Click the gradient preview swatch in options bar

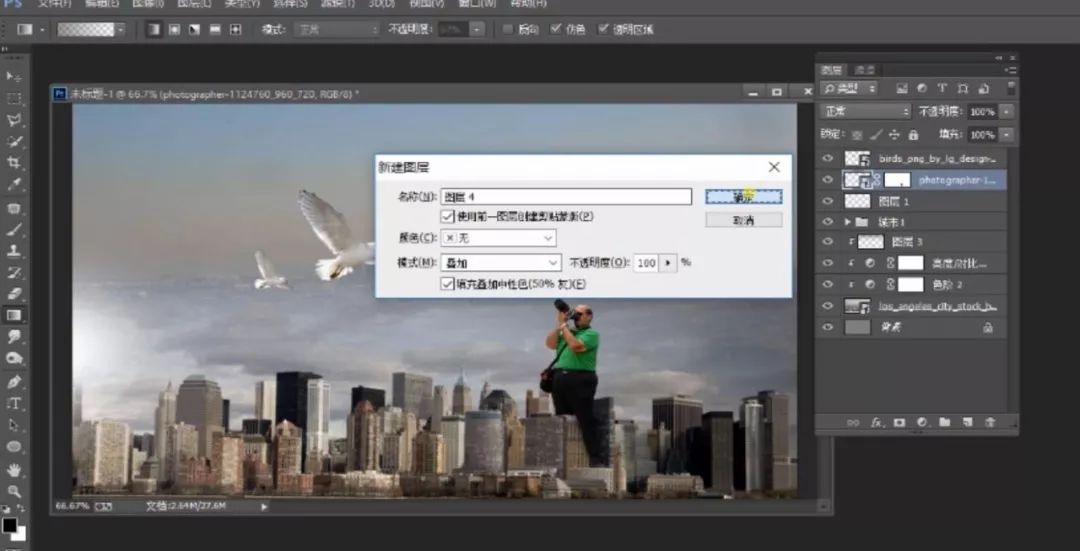pos(86,30)
